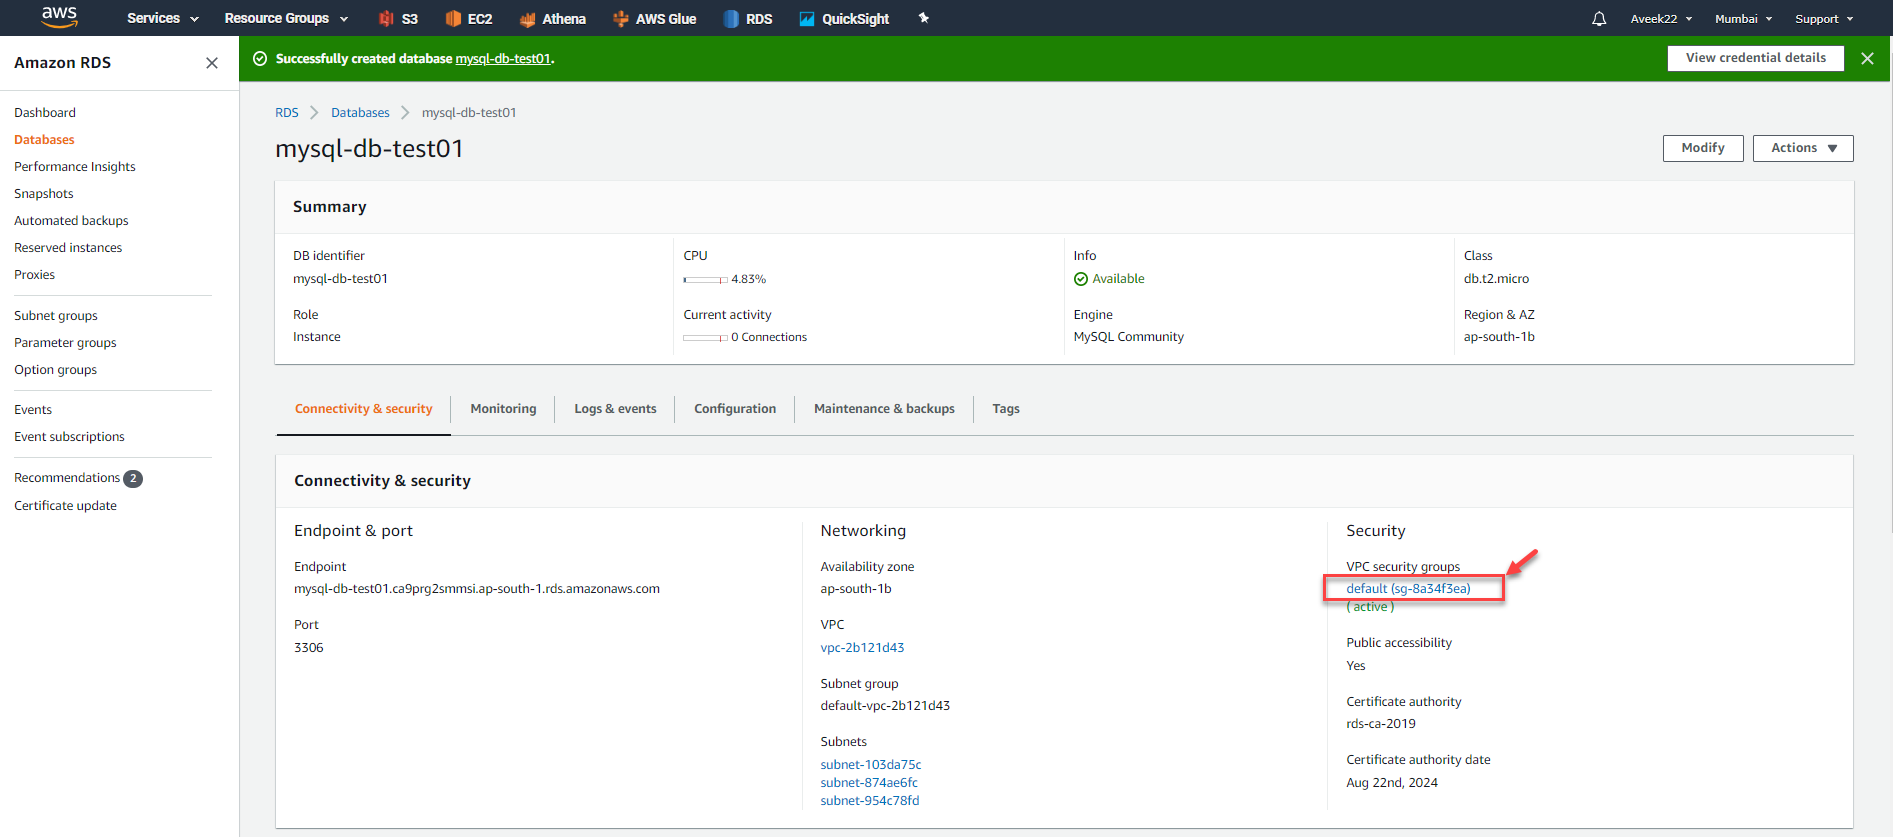Image resolution: width=1893 pixels, height=837 pixels.
Task: Expand the Services dropdown menu
Action: point(163,18)
